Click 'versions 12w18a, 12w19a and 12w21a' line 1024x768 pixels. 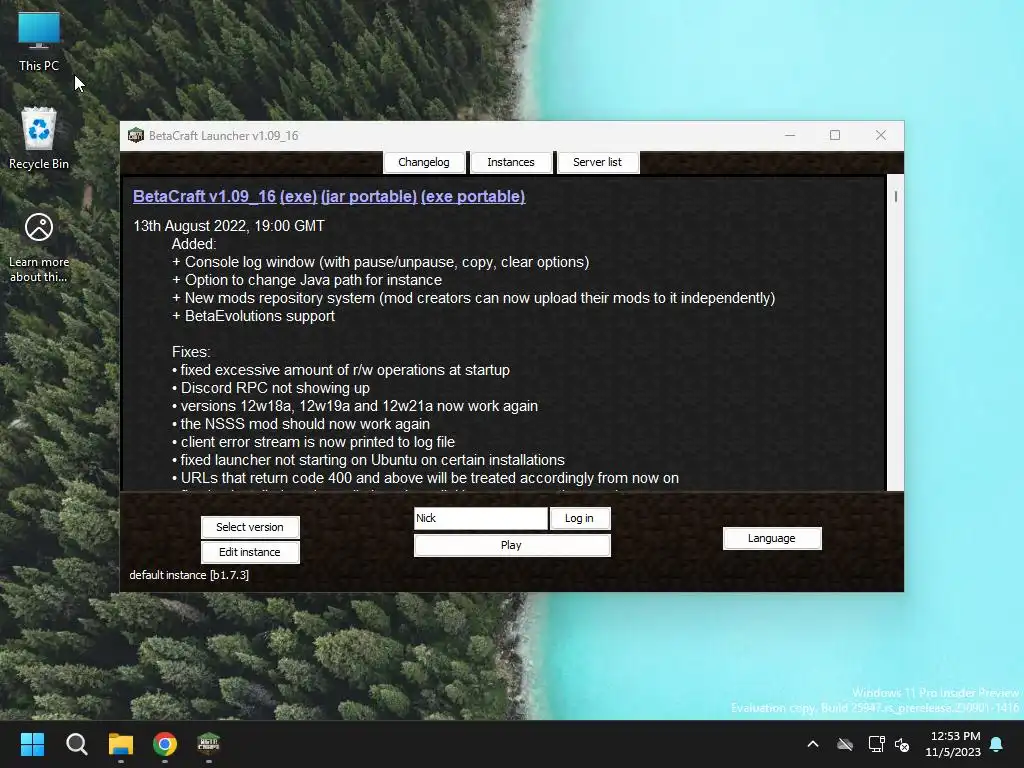tap(355, 406)
